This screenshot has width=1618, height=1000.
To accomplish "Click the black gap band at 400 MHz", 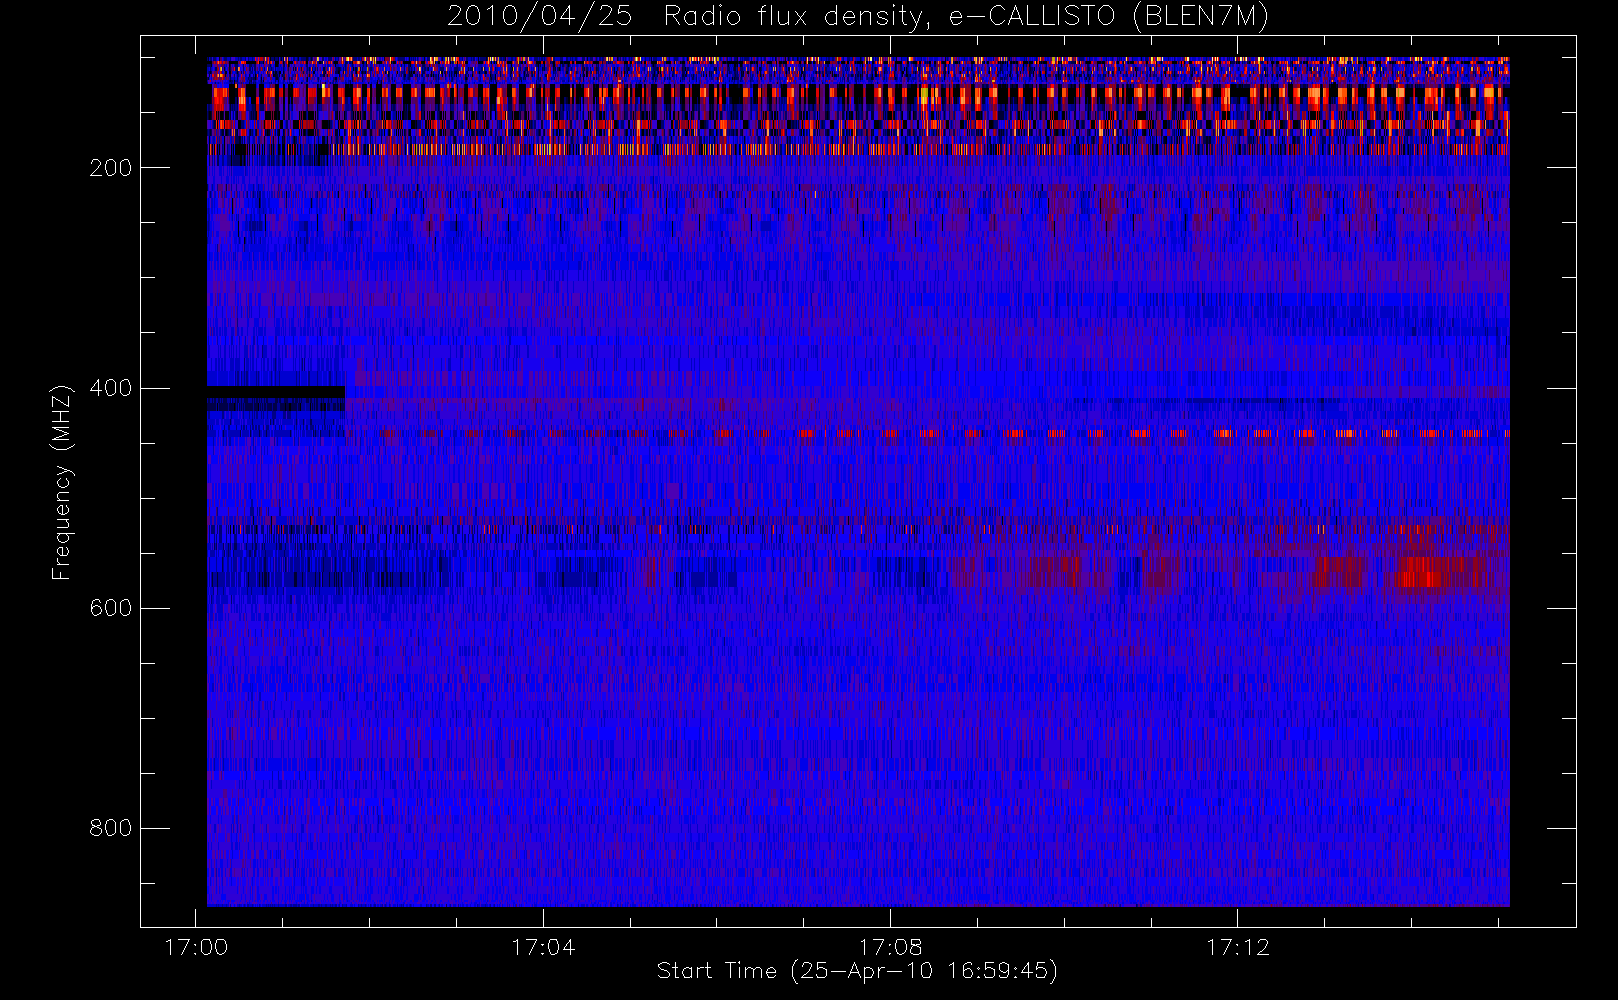I will tap(276, 392).
